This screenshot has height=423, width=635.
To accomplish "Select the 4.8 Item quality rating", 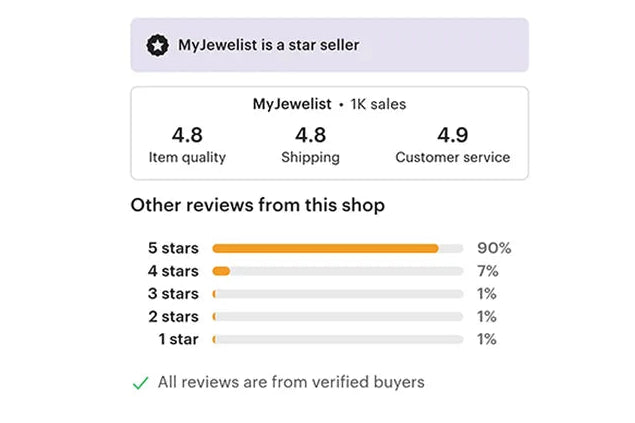I will 187,144.
